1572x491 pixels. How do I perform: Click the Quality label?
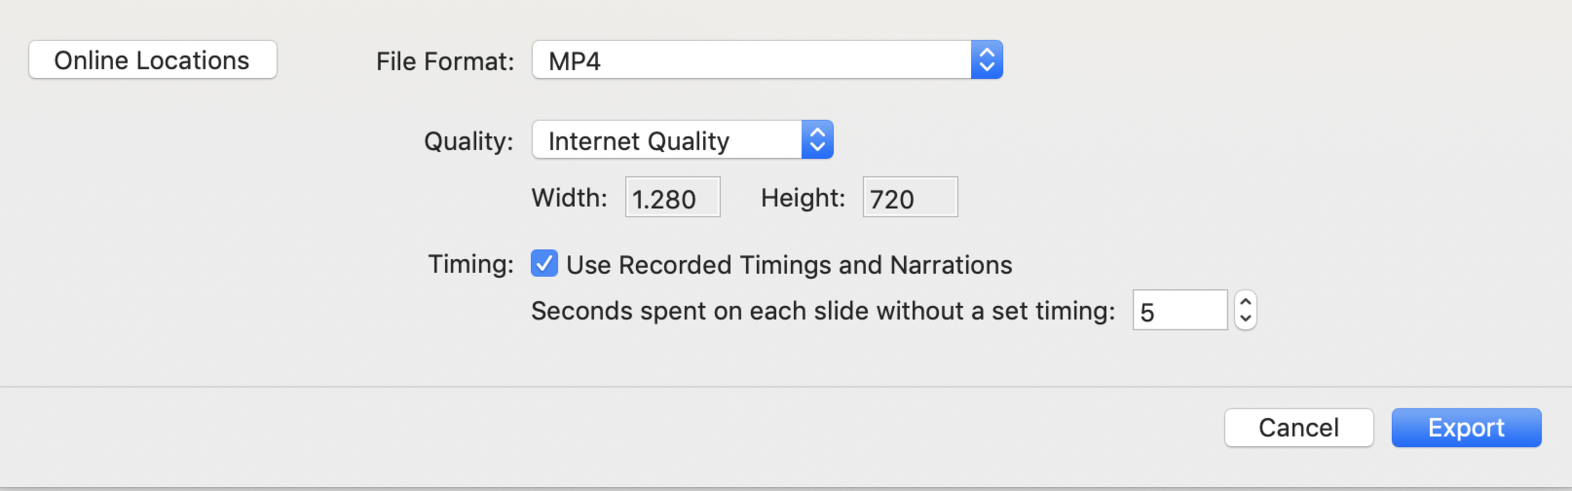tap(468, 141)
